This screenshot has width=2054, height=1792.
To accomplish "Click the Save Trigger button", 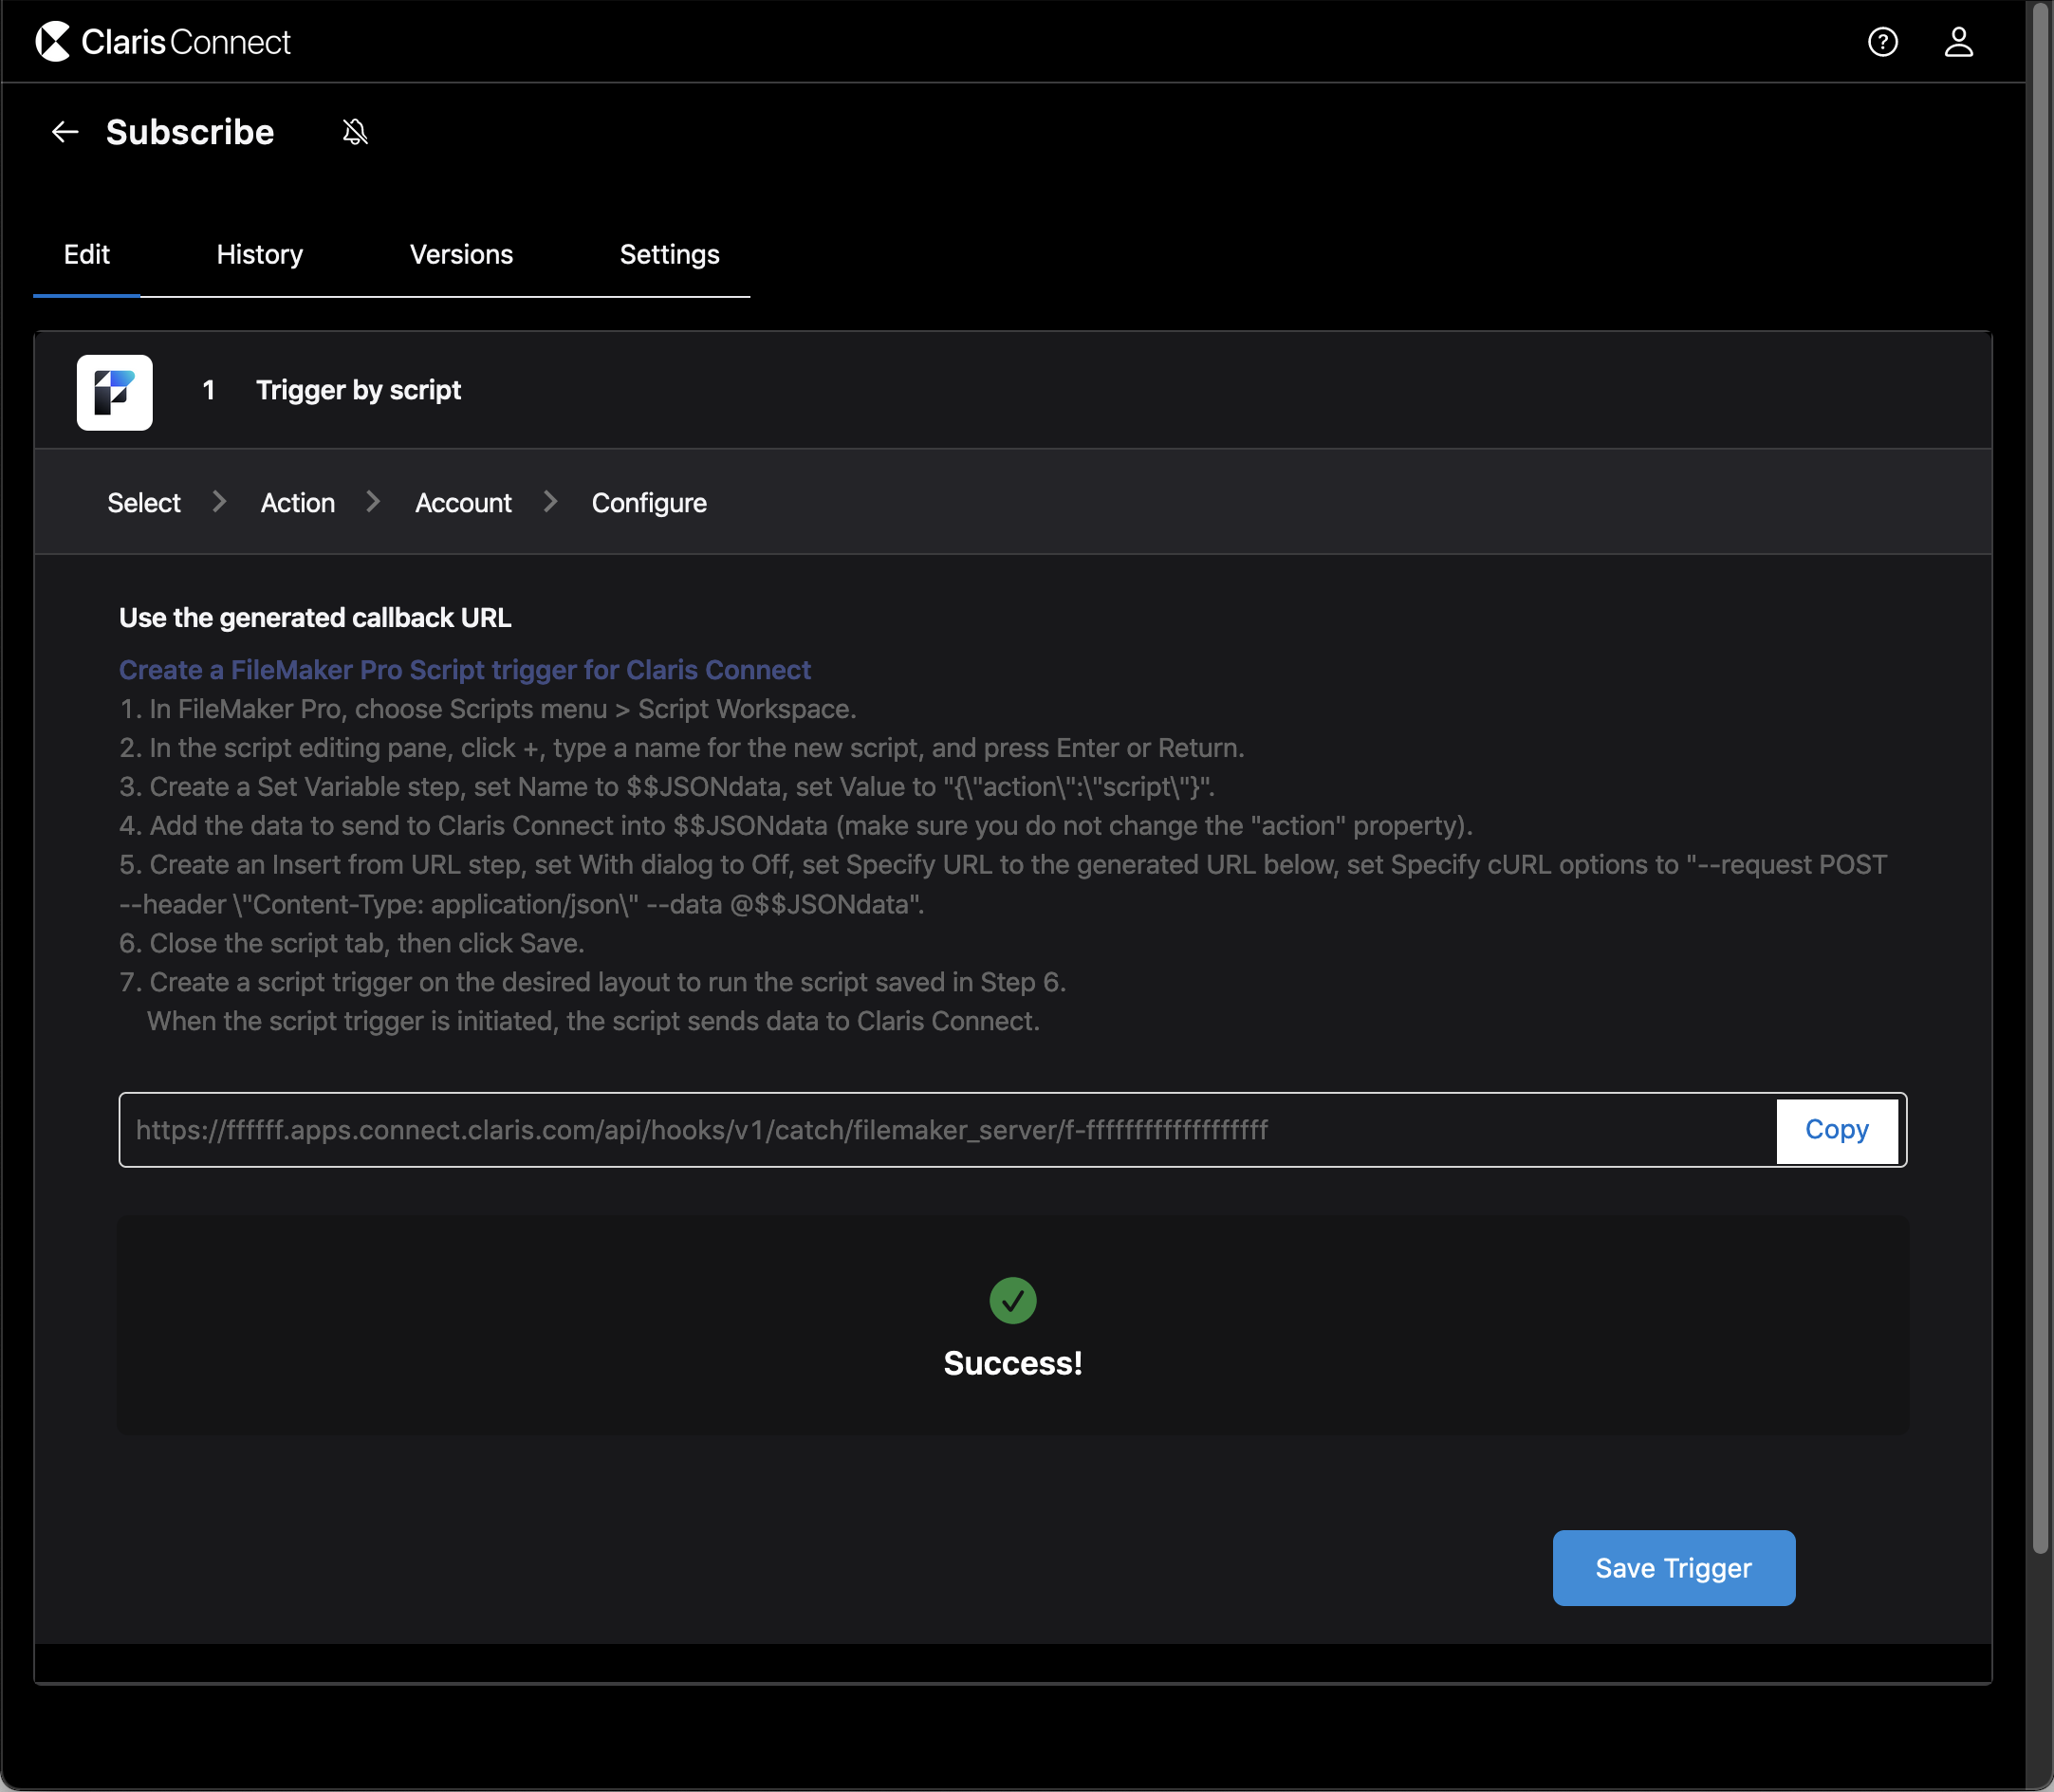I will [1672, 1567].
